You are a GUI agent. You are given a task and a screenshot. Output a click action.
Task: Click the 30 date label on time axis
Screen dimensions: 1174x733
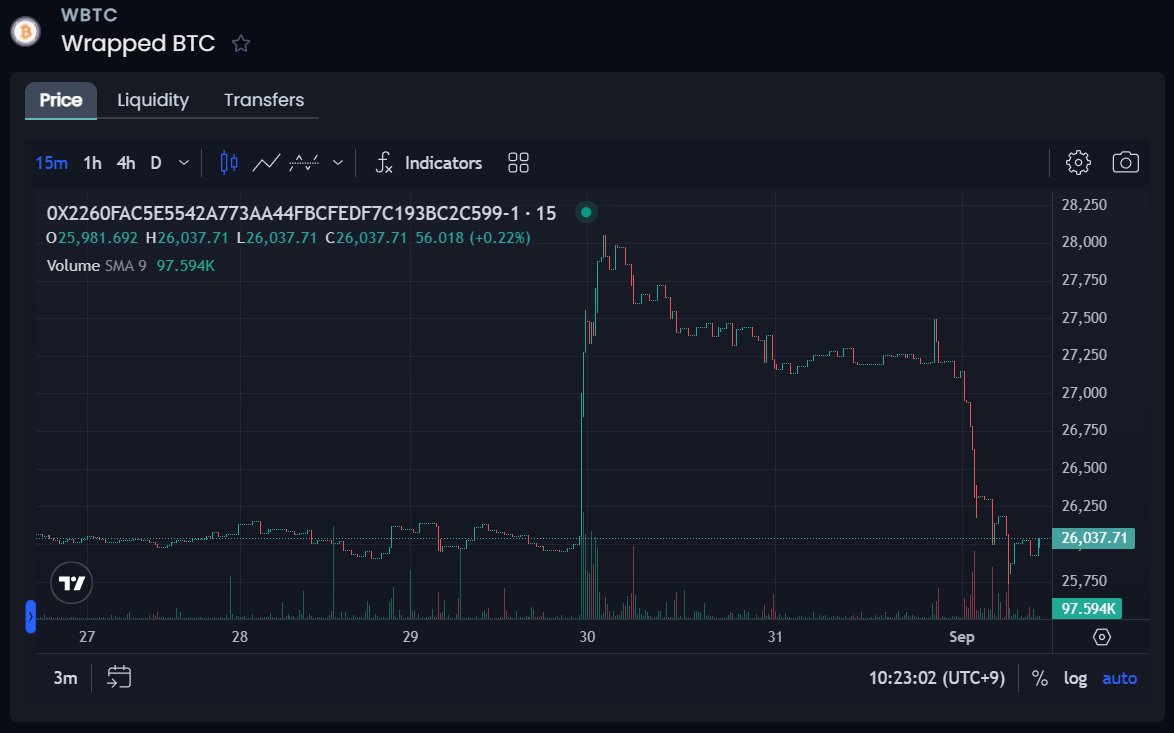pyautogui.click(x=587, y=637)
